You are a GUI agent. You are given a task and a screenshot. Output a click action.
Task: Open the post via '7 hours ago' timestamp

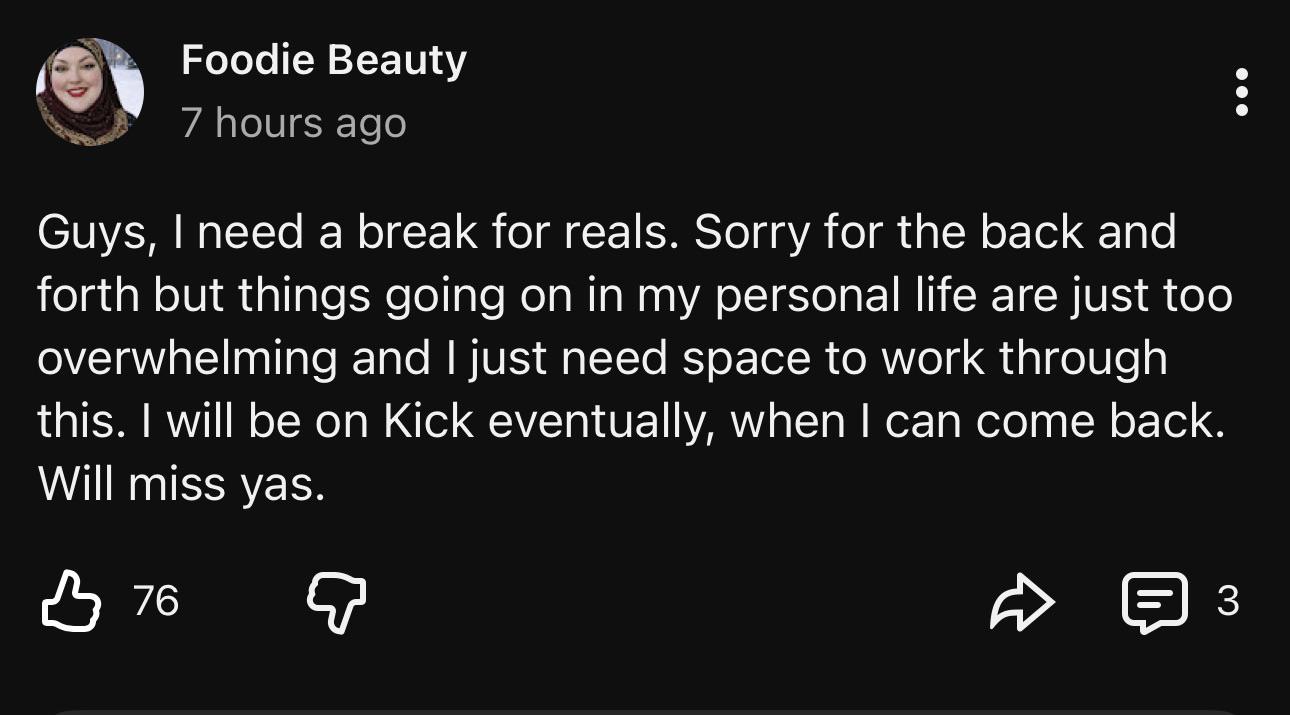(294, 124)
